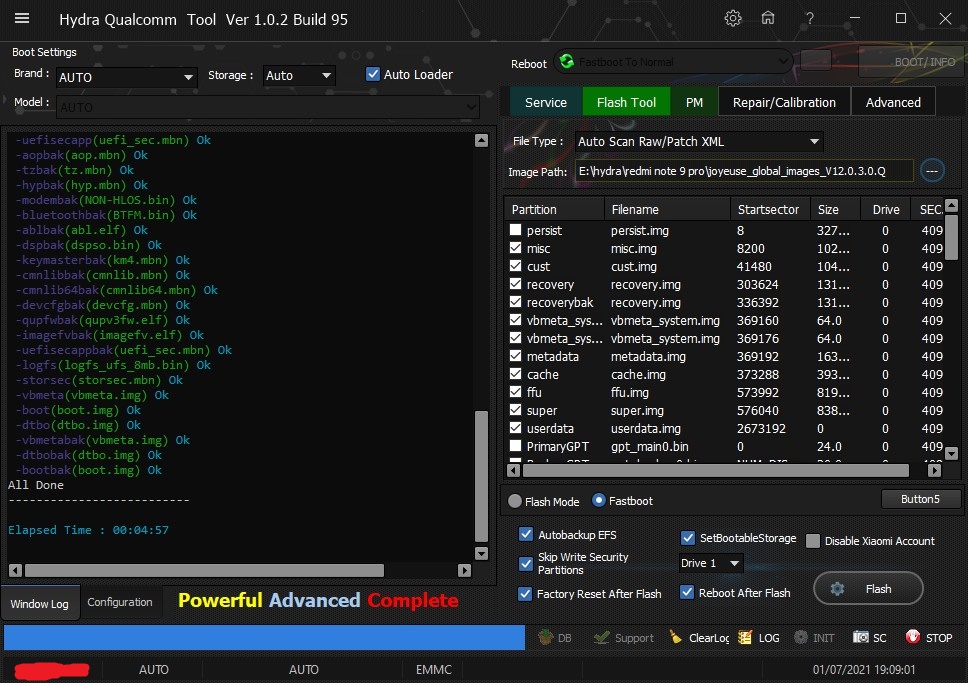Toggle the Auto Loader checkbox
The image size is (968, 683).
coord(373,74)
